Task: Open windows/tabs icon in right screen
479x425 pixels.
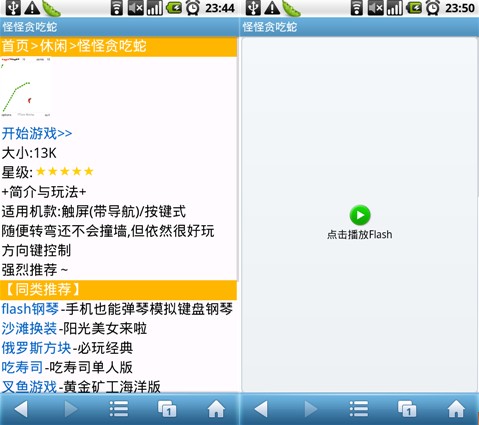Action: click(407, 409)
